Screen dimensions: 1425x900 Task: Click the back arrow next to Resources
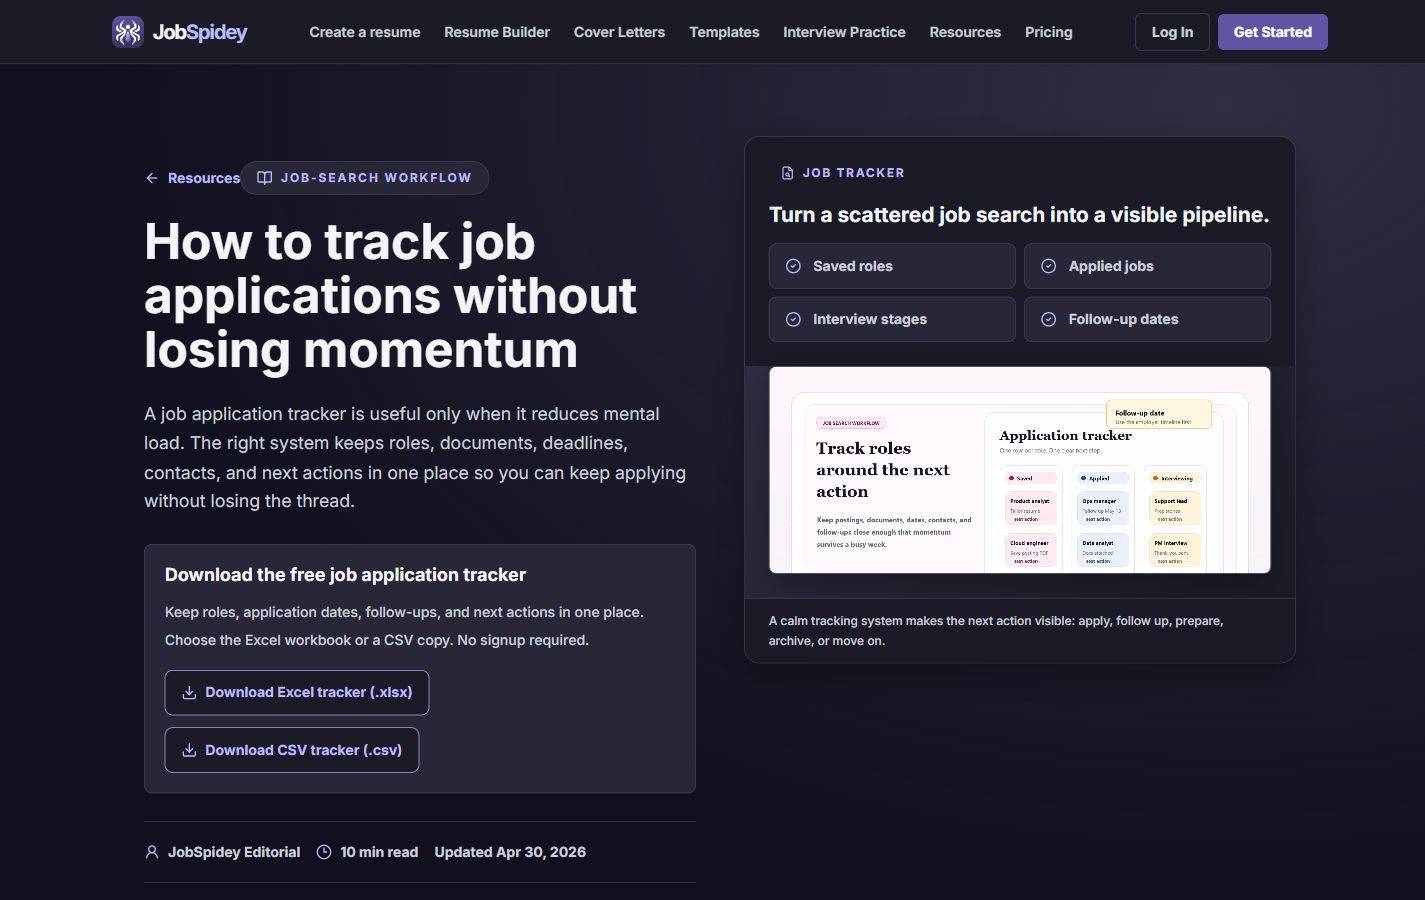coord(152,178)
